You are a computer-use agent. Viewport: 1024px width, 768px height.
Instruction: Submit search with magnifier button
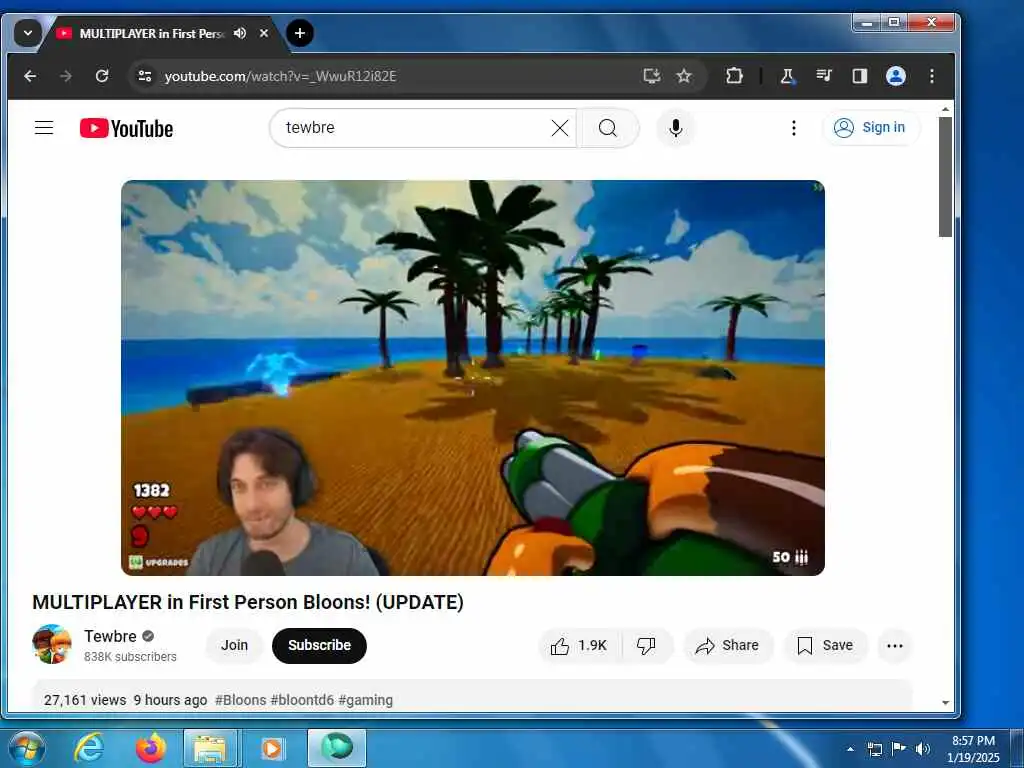click(x=608, y=127)
